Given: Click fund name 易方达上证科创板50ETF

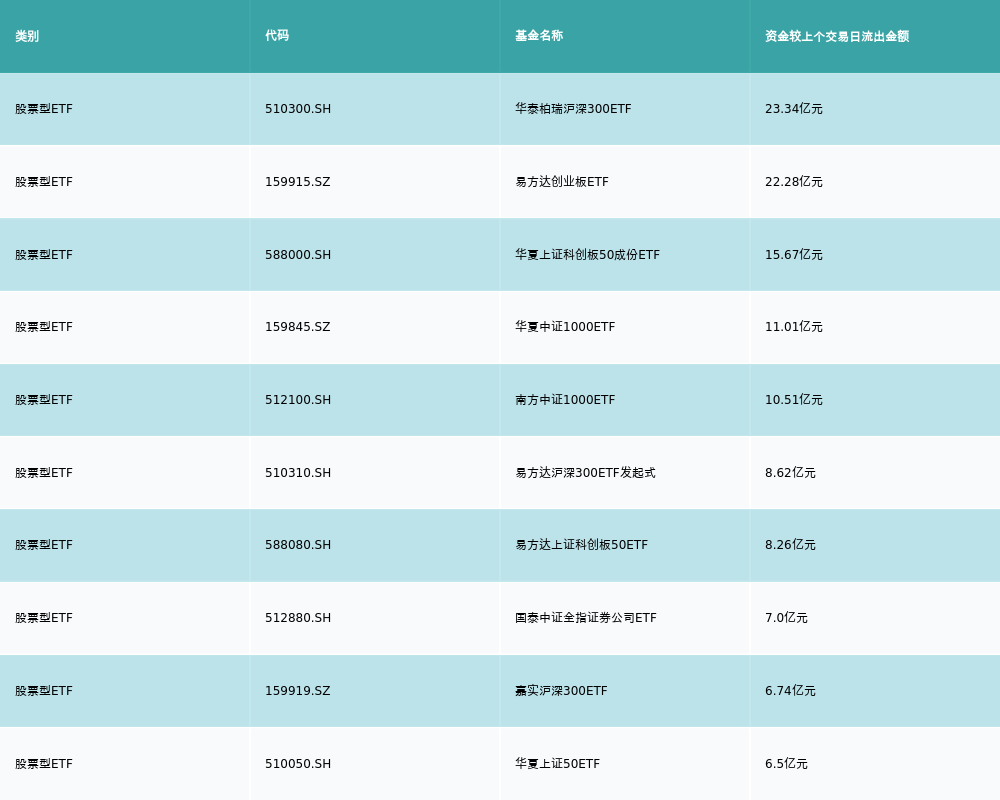Looking at the screenshot, I should [x=582, y=545].
